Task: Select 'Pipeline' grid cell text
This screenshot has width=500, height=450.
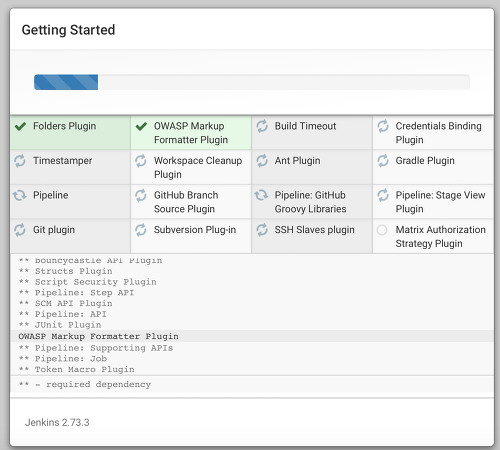Action: 51,195
